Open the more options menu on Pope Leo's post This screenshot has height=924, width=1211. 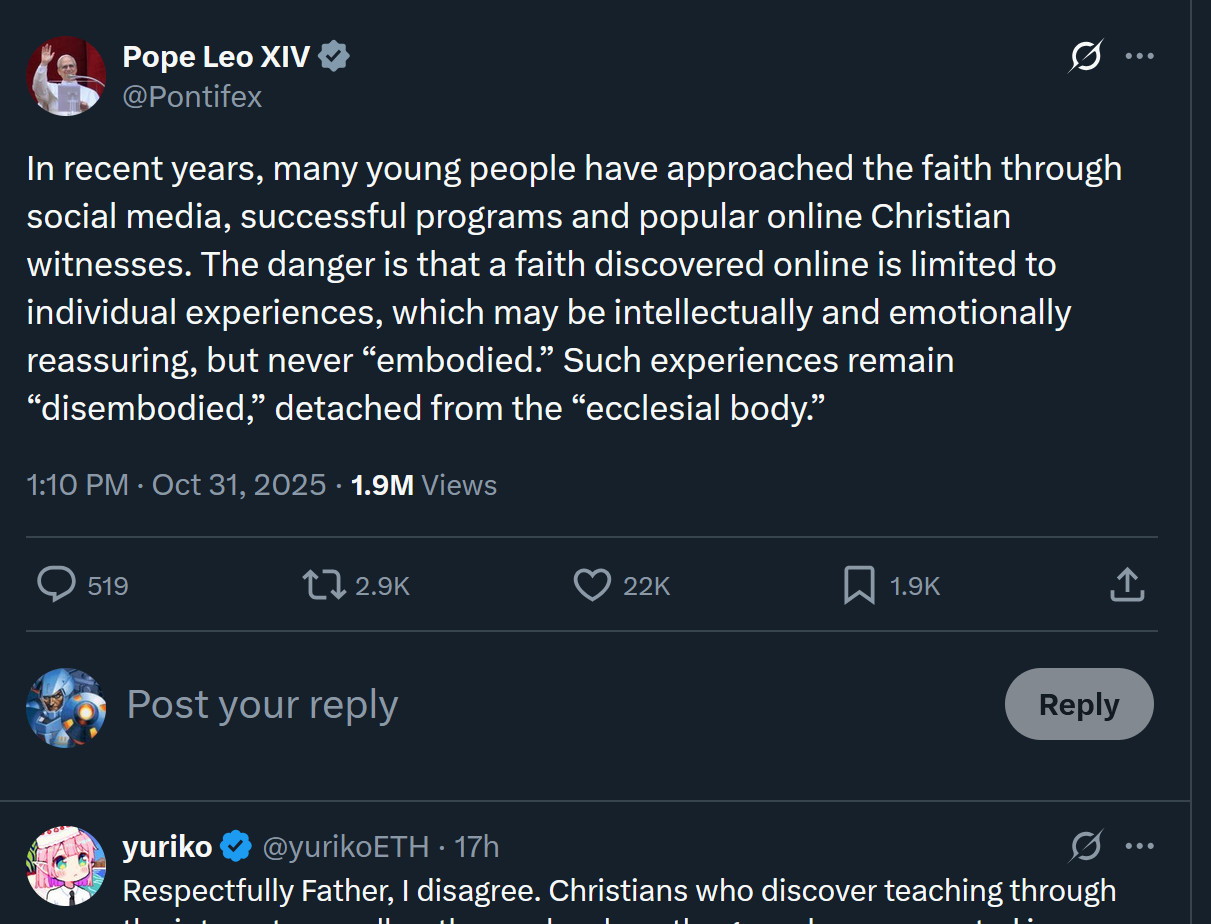1139,56
